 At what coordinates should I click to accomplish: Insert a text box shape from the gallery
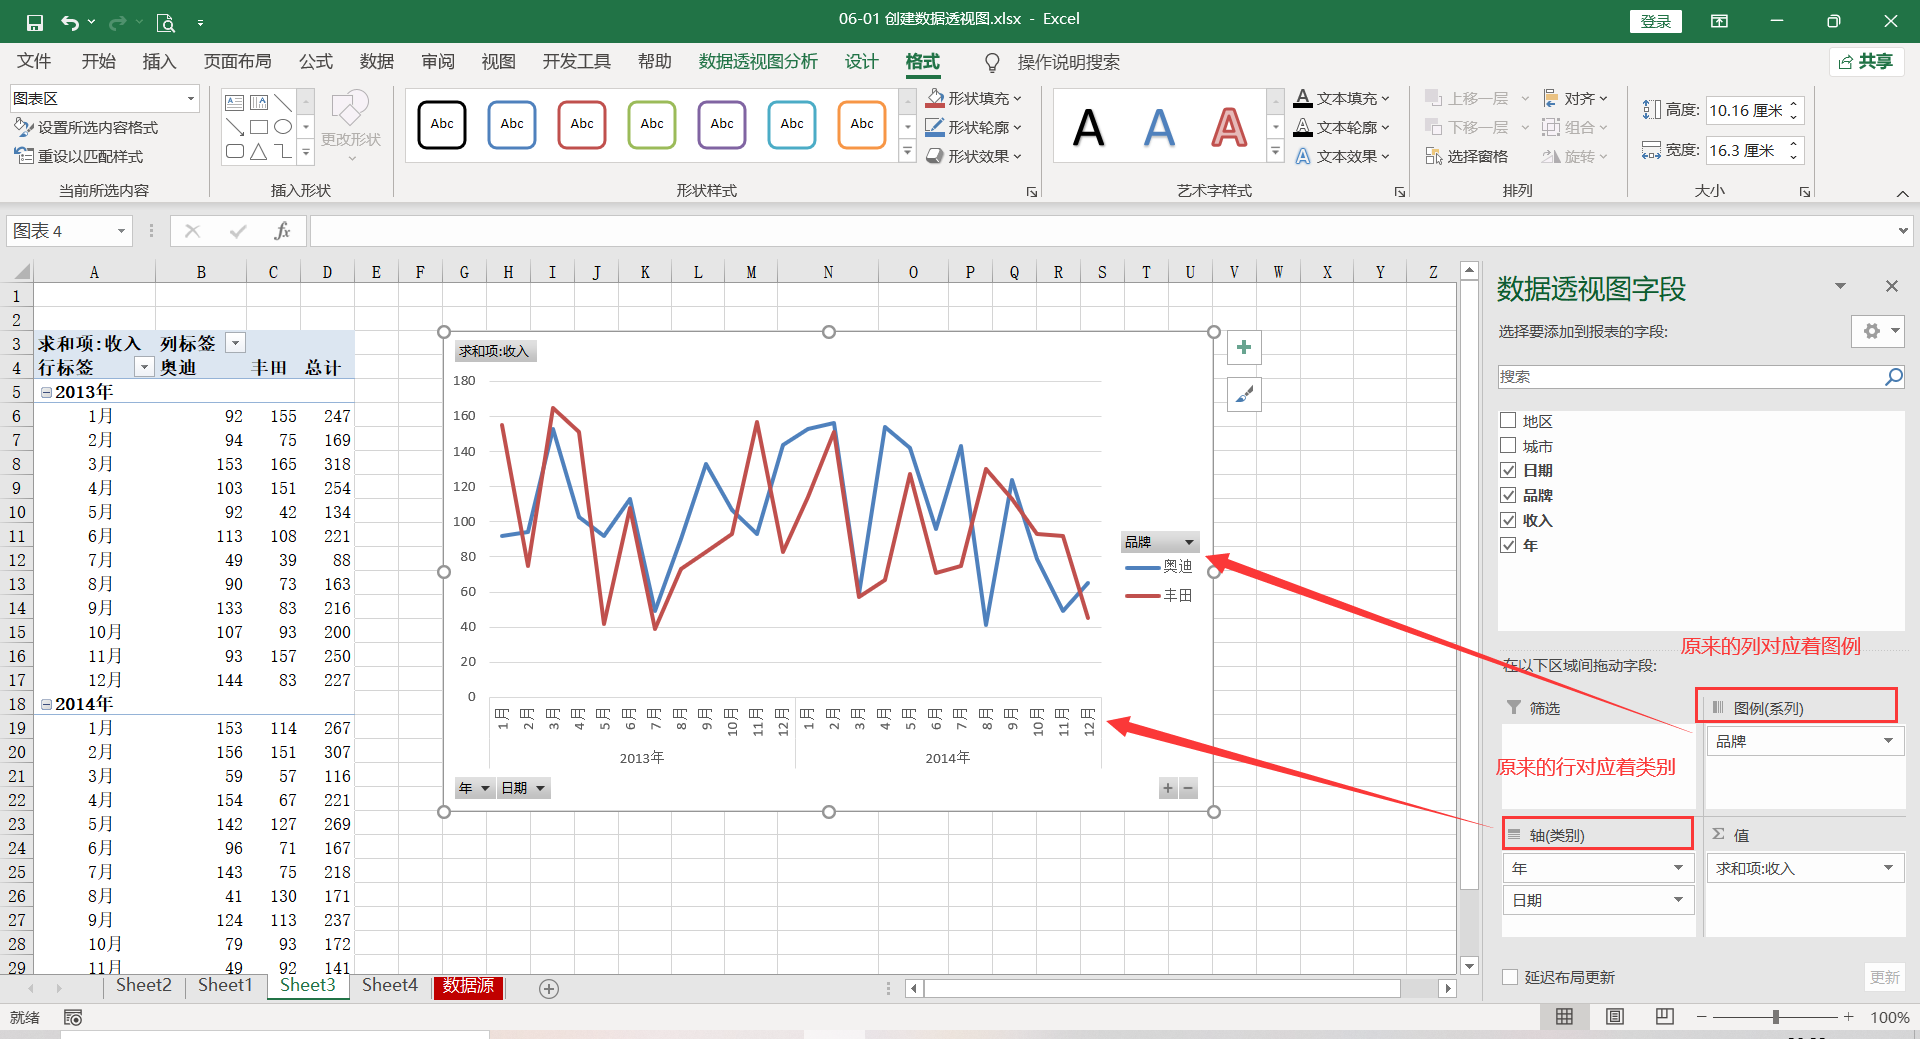(235, 102)
